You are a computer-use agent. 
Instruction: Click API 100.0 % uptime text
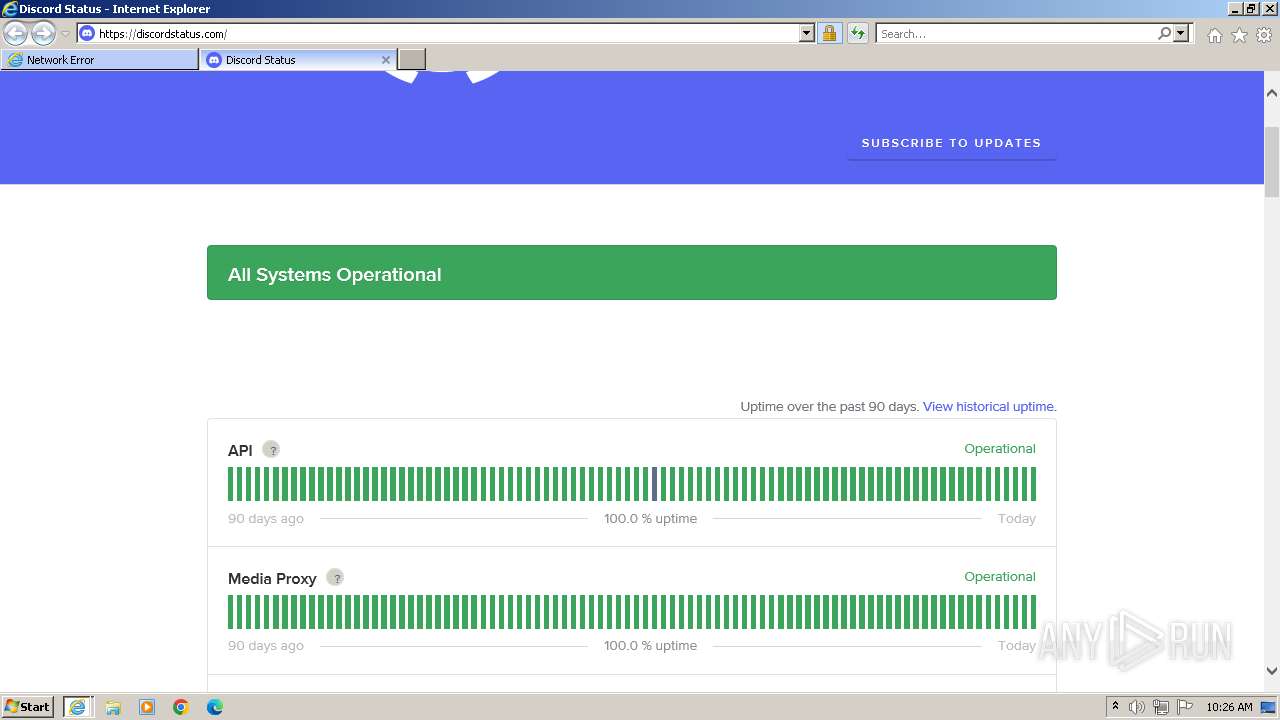coord(650,519)
